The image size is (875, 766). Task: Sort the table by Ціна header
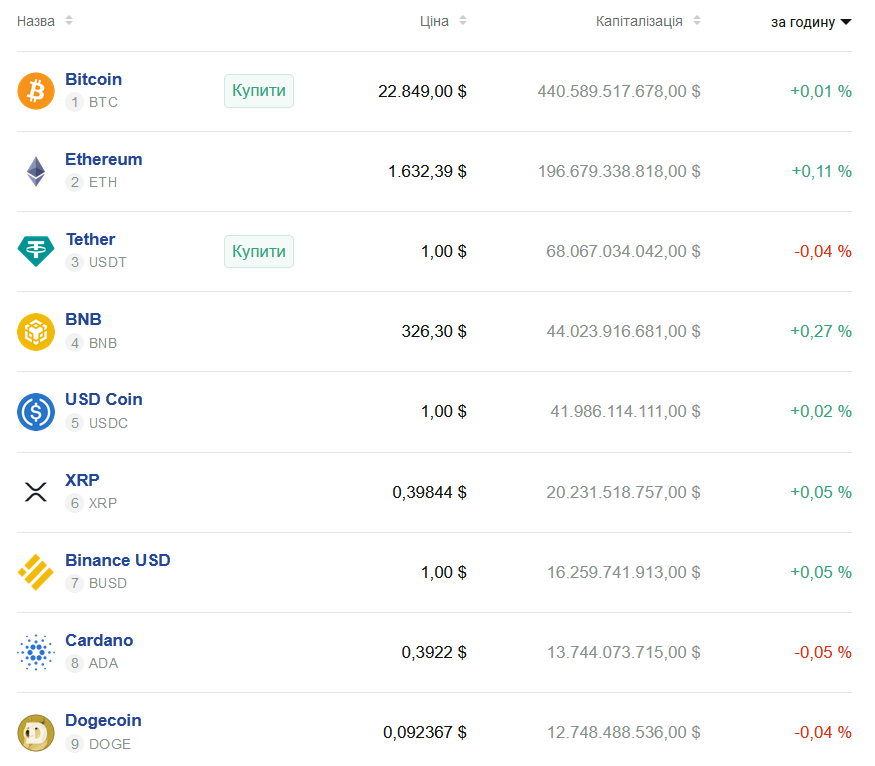434,21
